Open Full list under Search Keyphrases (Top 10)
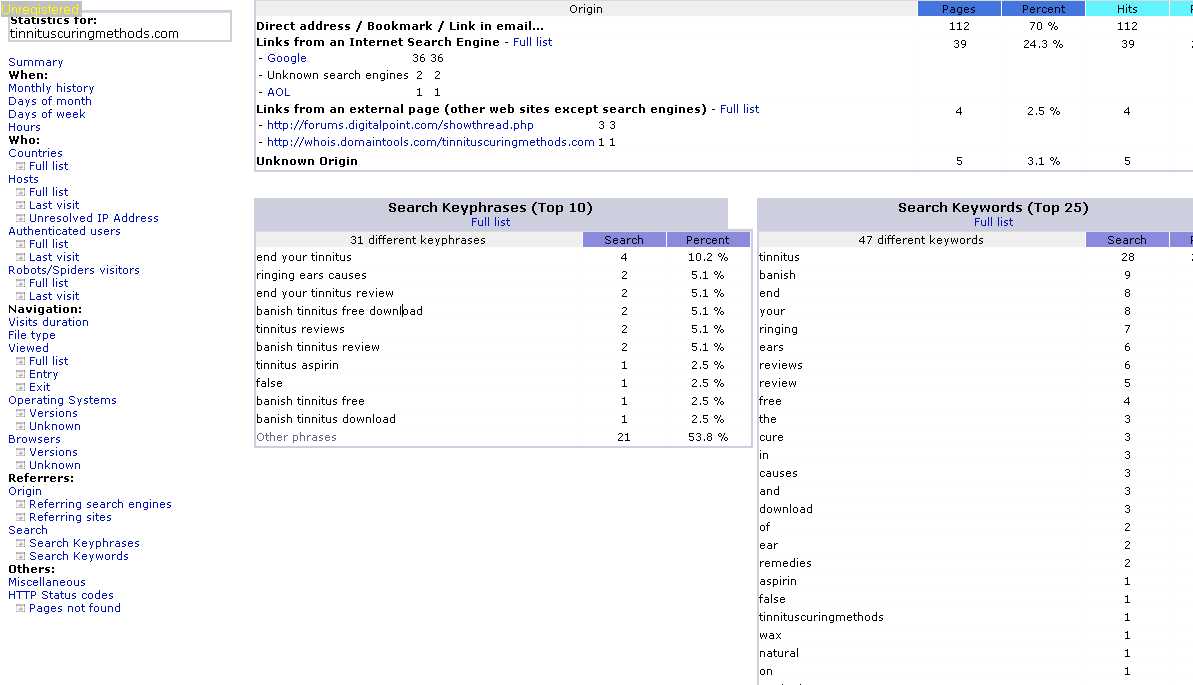The height and width of the screenshot is (685, 1193). pyautogui.click(x=491, y=222)
